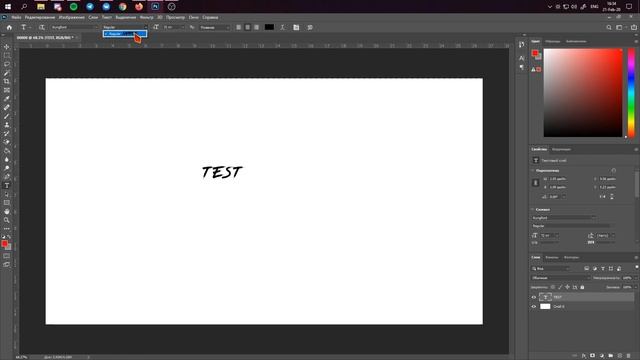Collapse the Transform section in Properties
640x360 pixels.
click(x=533, y=171)
